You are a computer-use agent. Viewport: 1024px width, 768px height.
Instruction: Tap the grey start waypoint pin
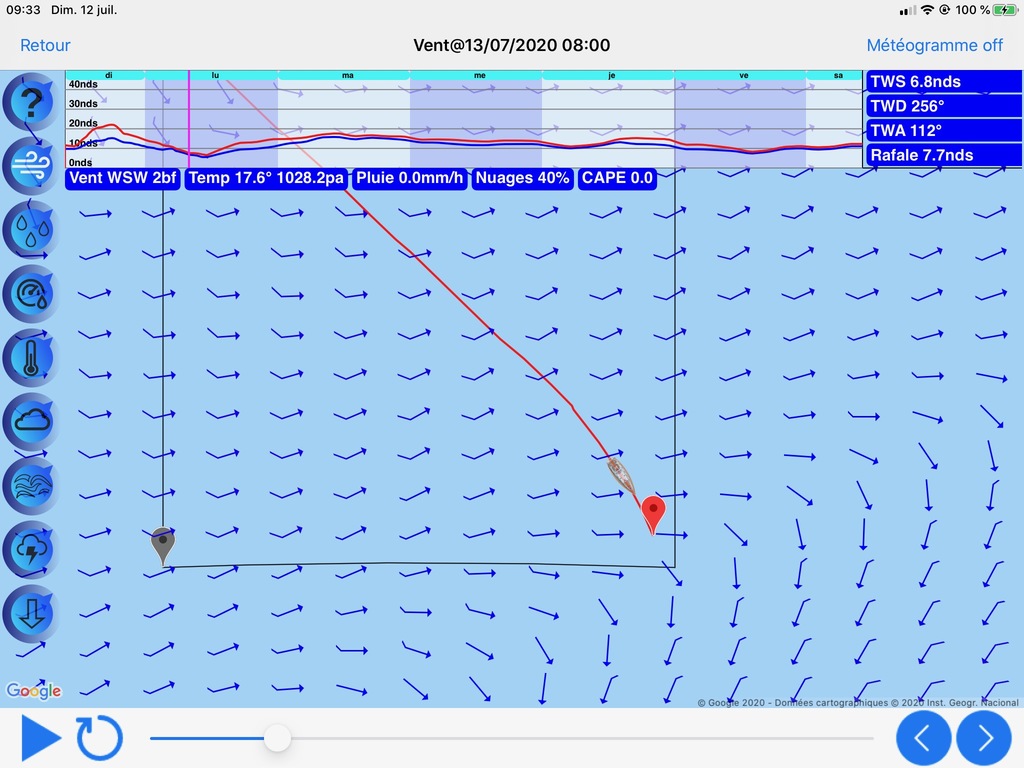pos(163,545)
